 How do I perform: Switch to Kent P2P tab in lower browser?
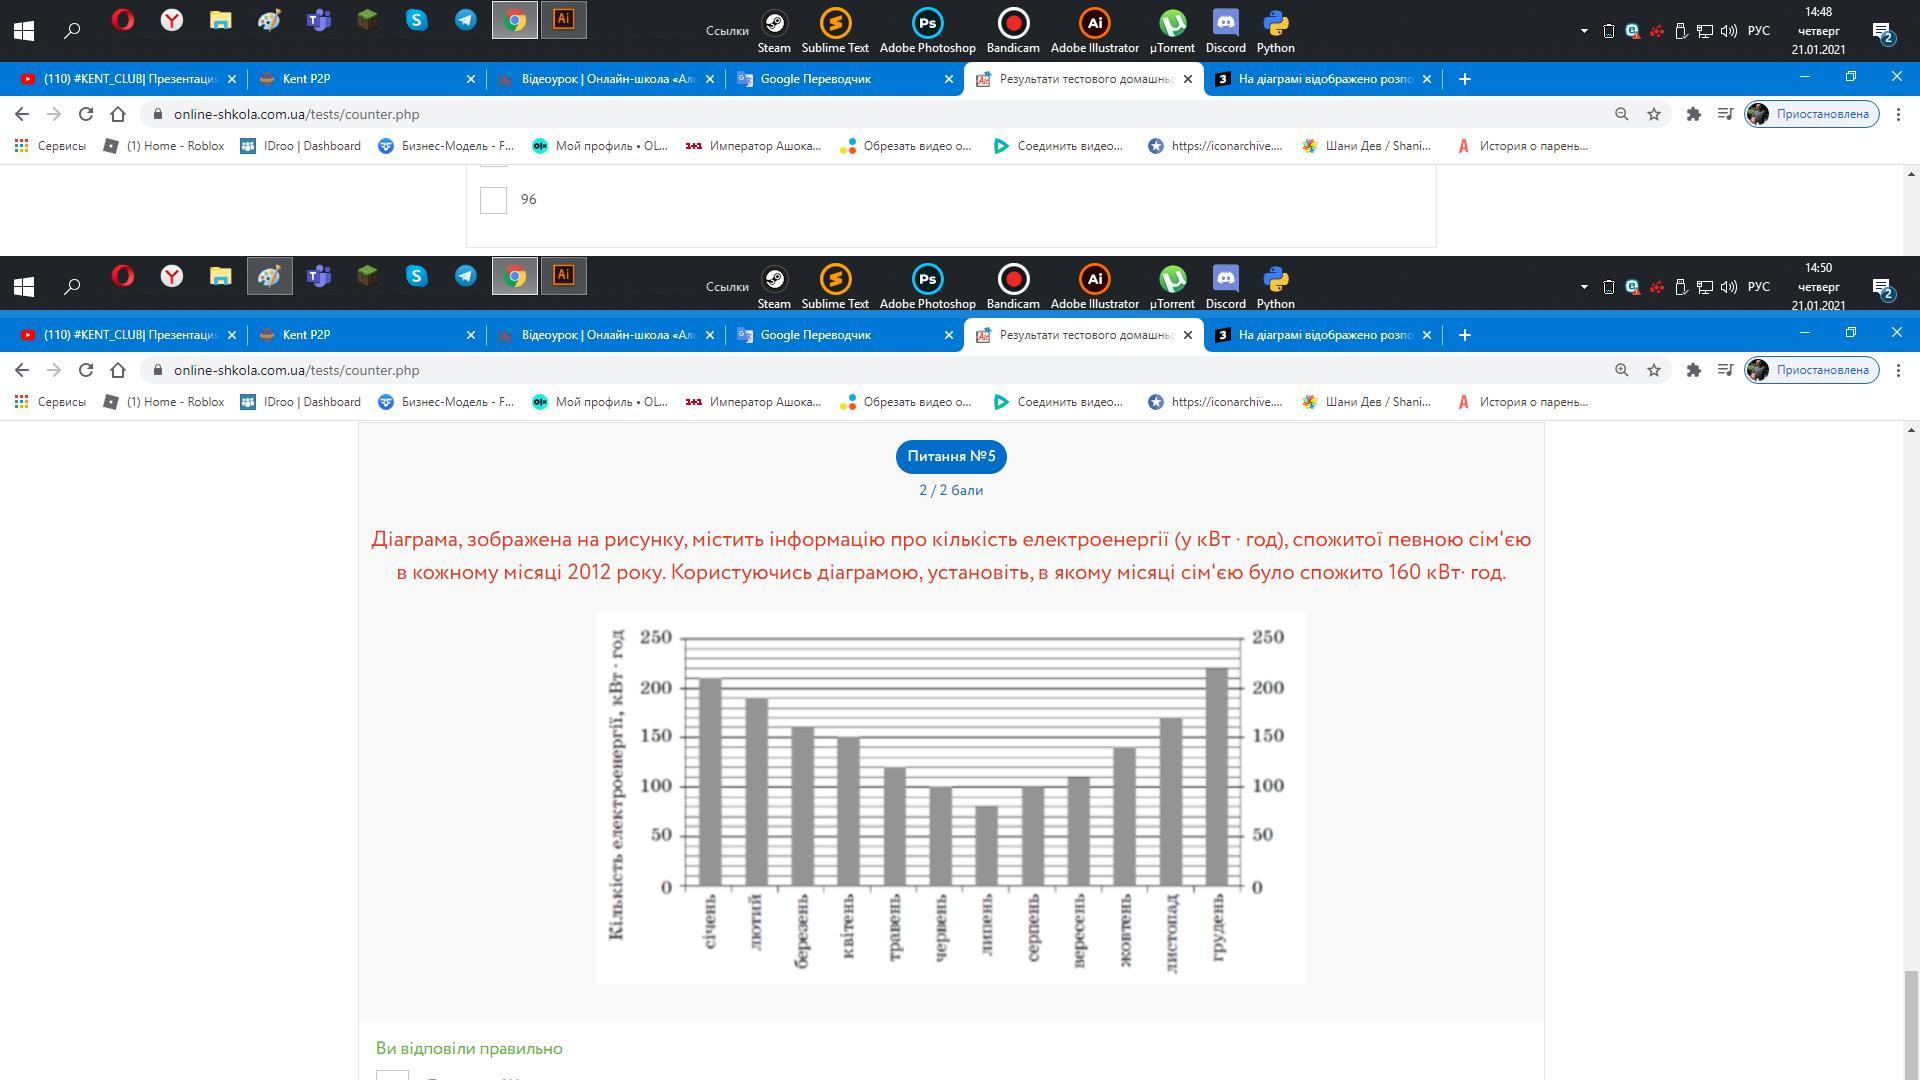(306, 335)
